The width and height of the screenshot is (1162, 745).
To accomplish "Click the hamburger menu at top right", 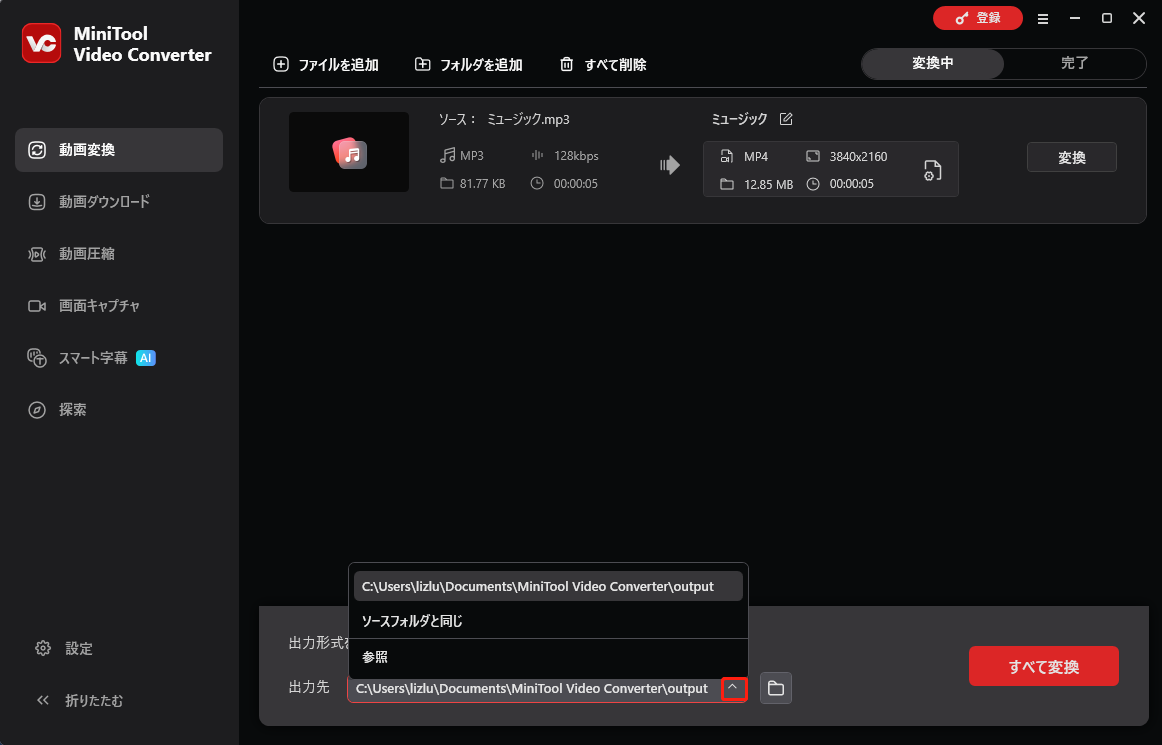I will pyautogui.click(x=1043, y=18).
